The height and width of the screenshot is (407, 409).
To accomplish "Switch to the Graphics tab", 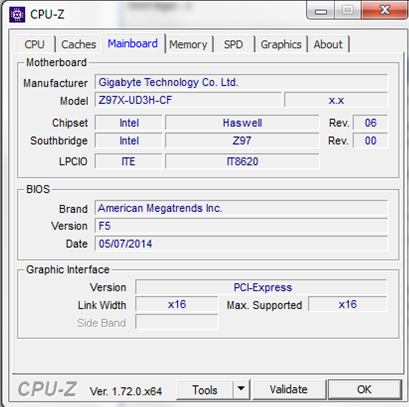I will click(x=281, y=44).
